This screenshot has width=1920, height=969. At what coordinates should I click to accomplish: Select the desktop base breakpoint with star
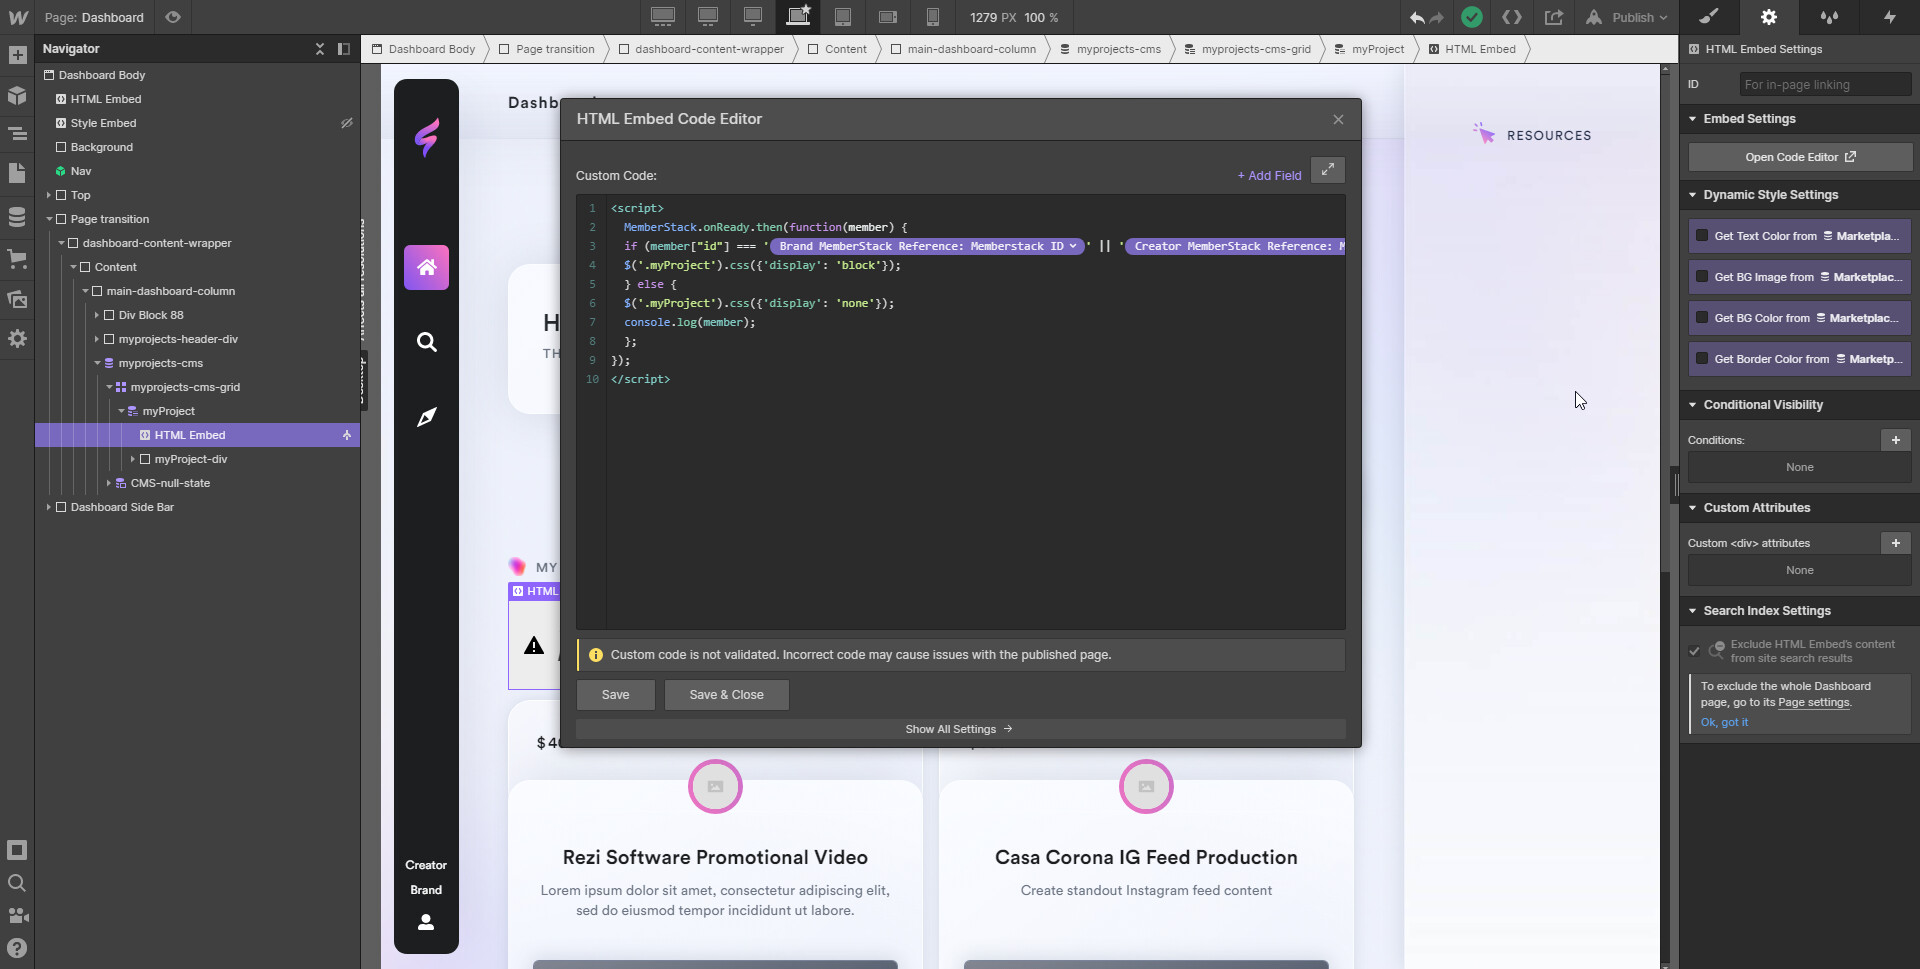[798, 17]
